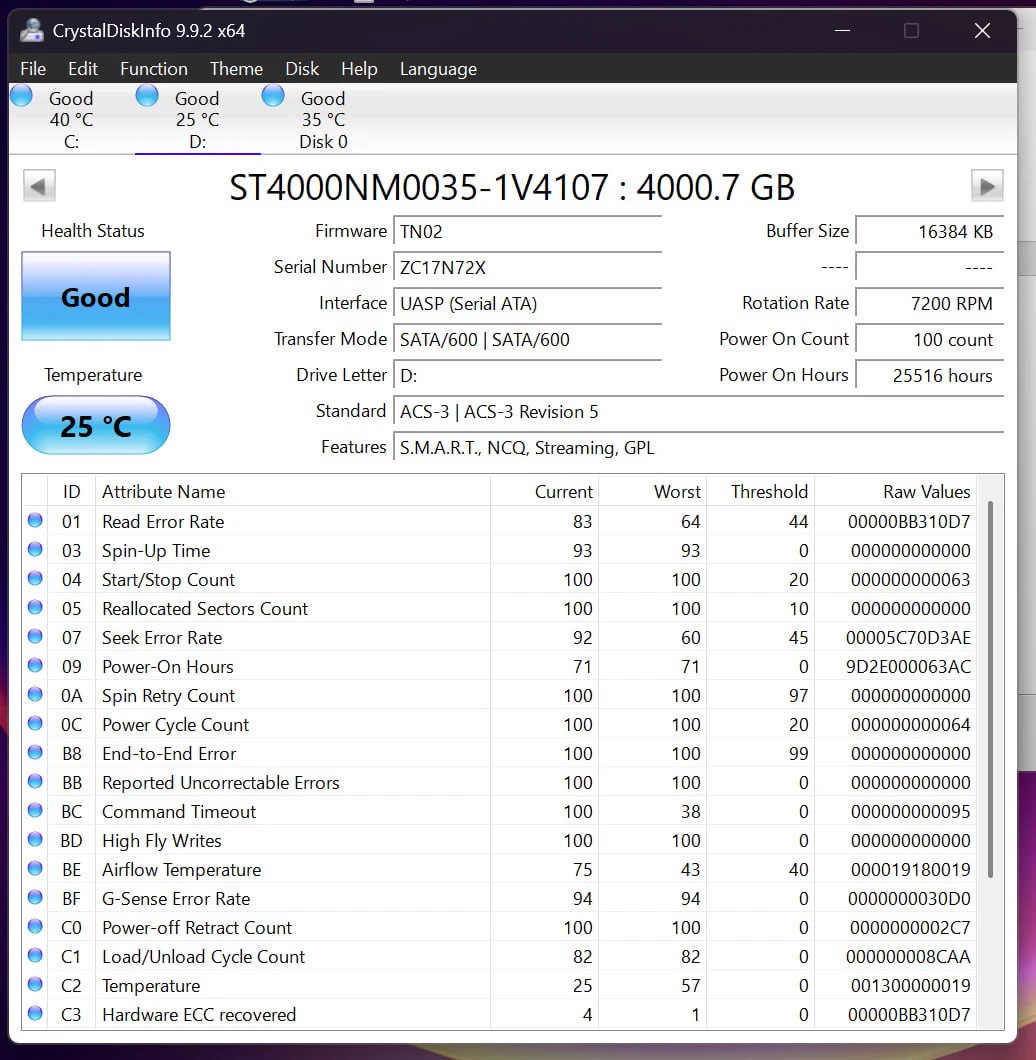
Task: Click the Rotation Rate value 7200 RPM
Action: pos(930,304)
